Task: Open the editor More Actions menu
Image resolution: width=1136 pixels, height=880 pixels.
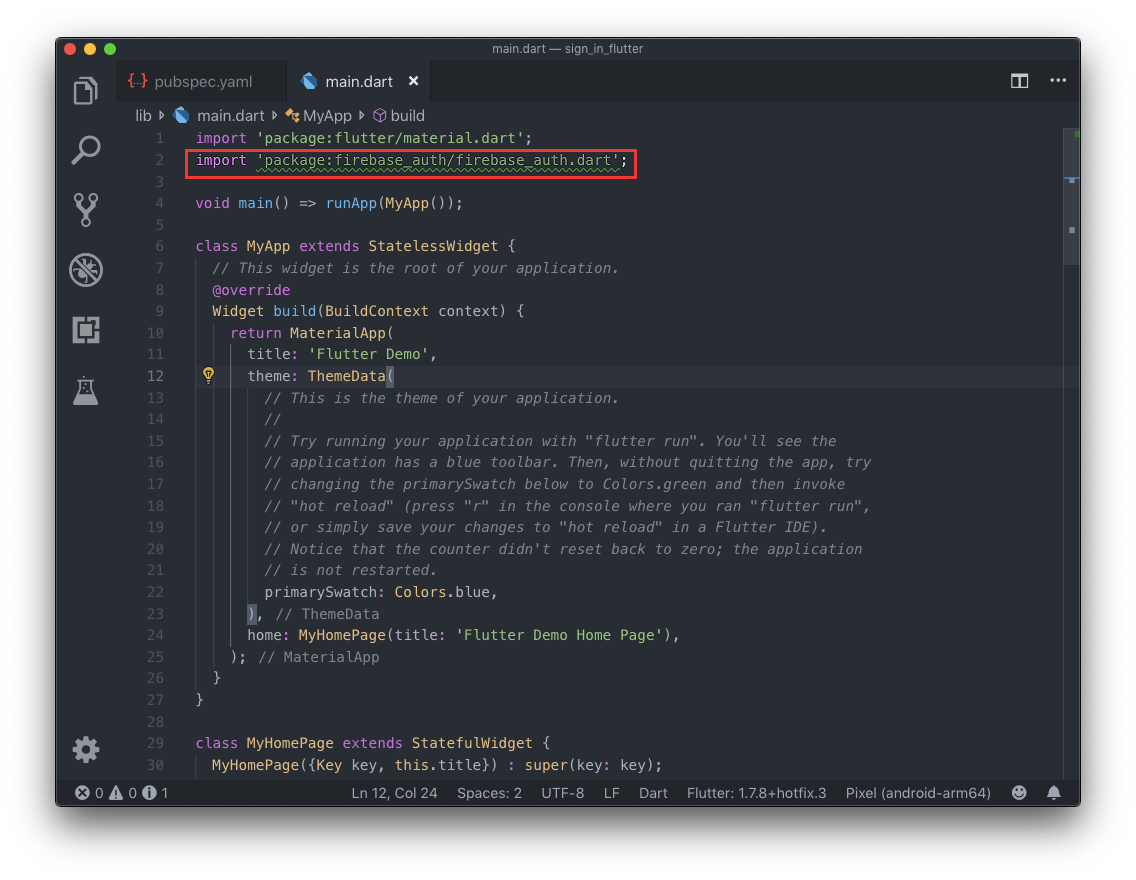Action: click(1058, 80)
